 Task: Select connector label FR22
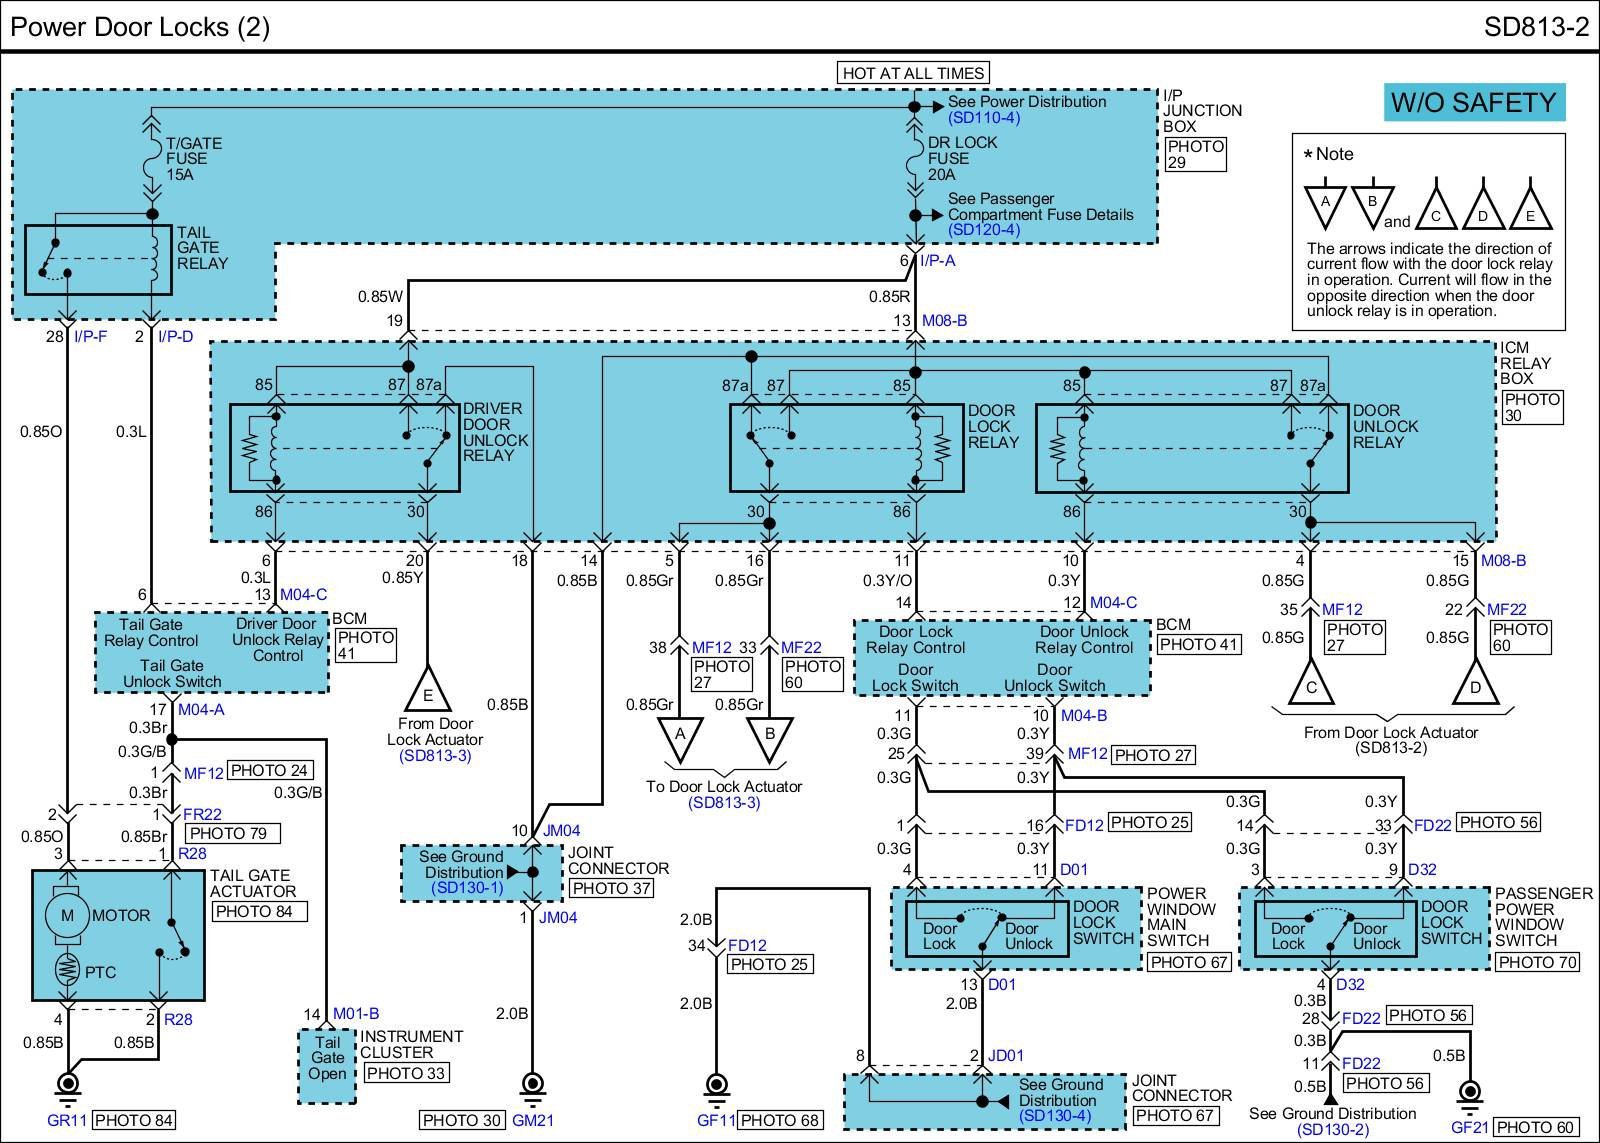click(202, 815)
